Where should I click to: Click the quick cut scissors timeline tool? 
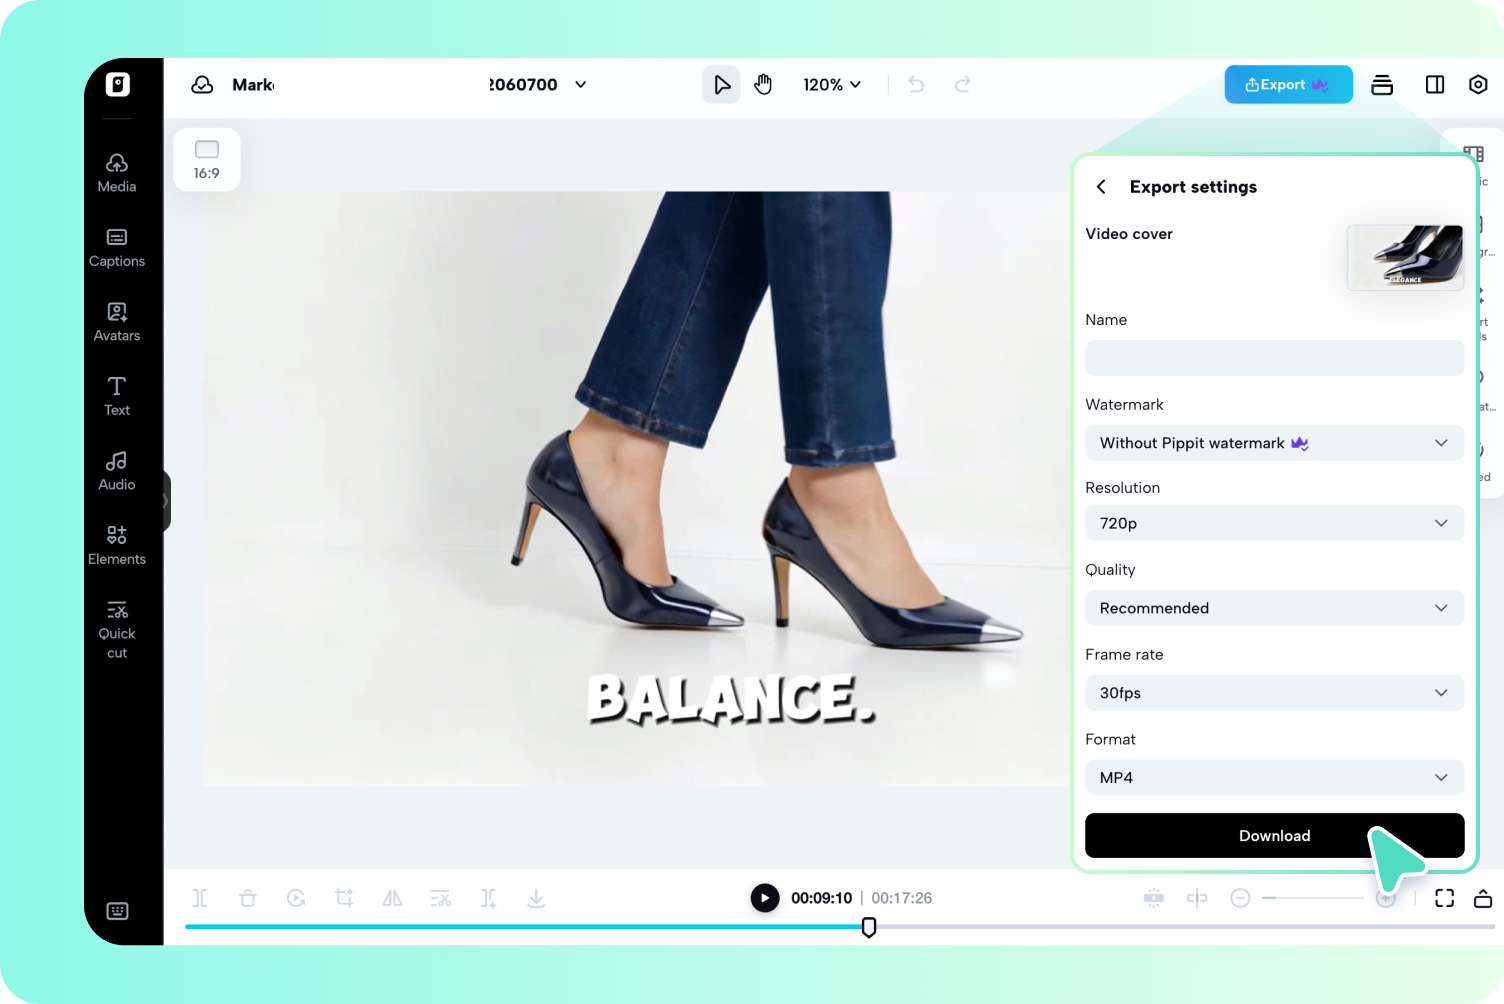point(441,898)
